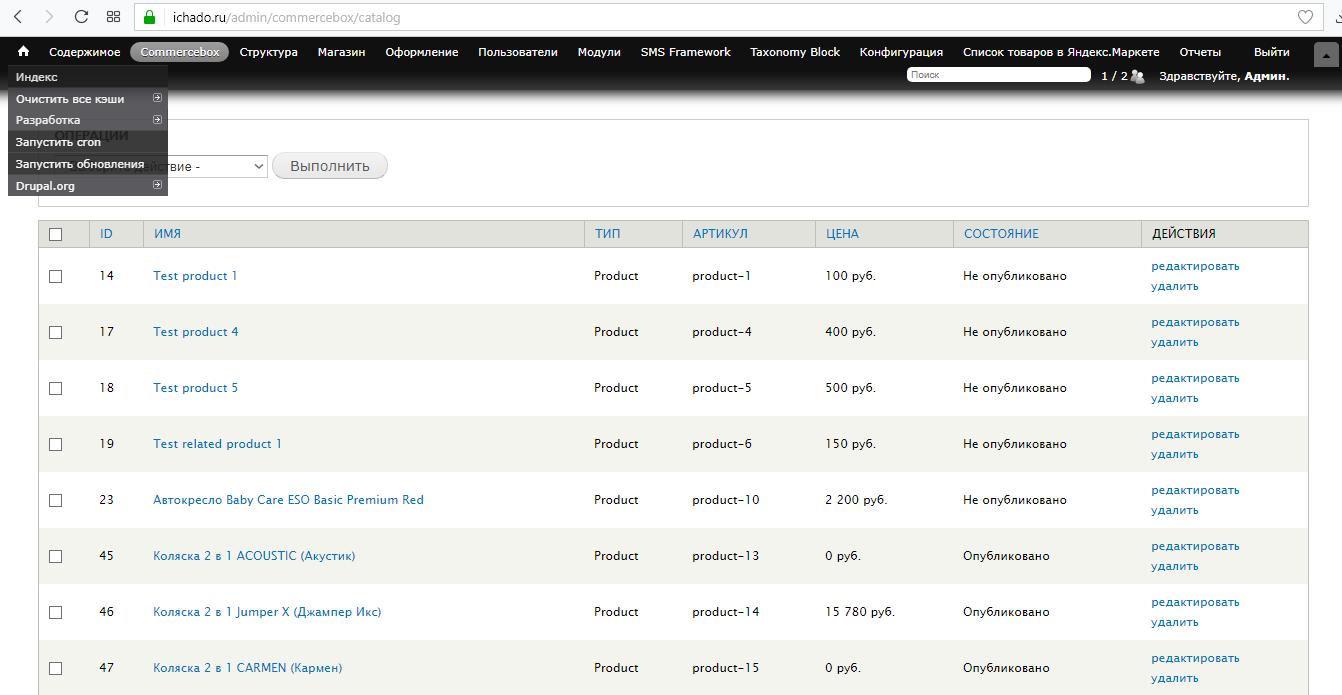Click the browser address bar URL
The width and height of the screenshot is (1342, 695).
pos(286,17)
